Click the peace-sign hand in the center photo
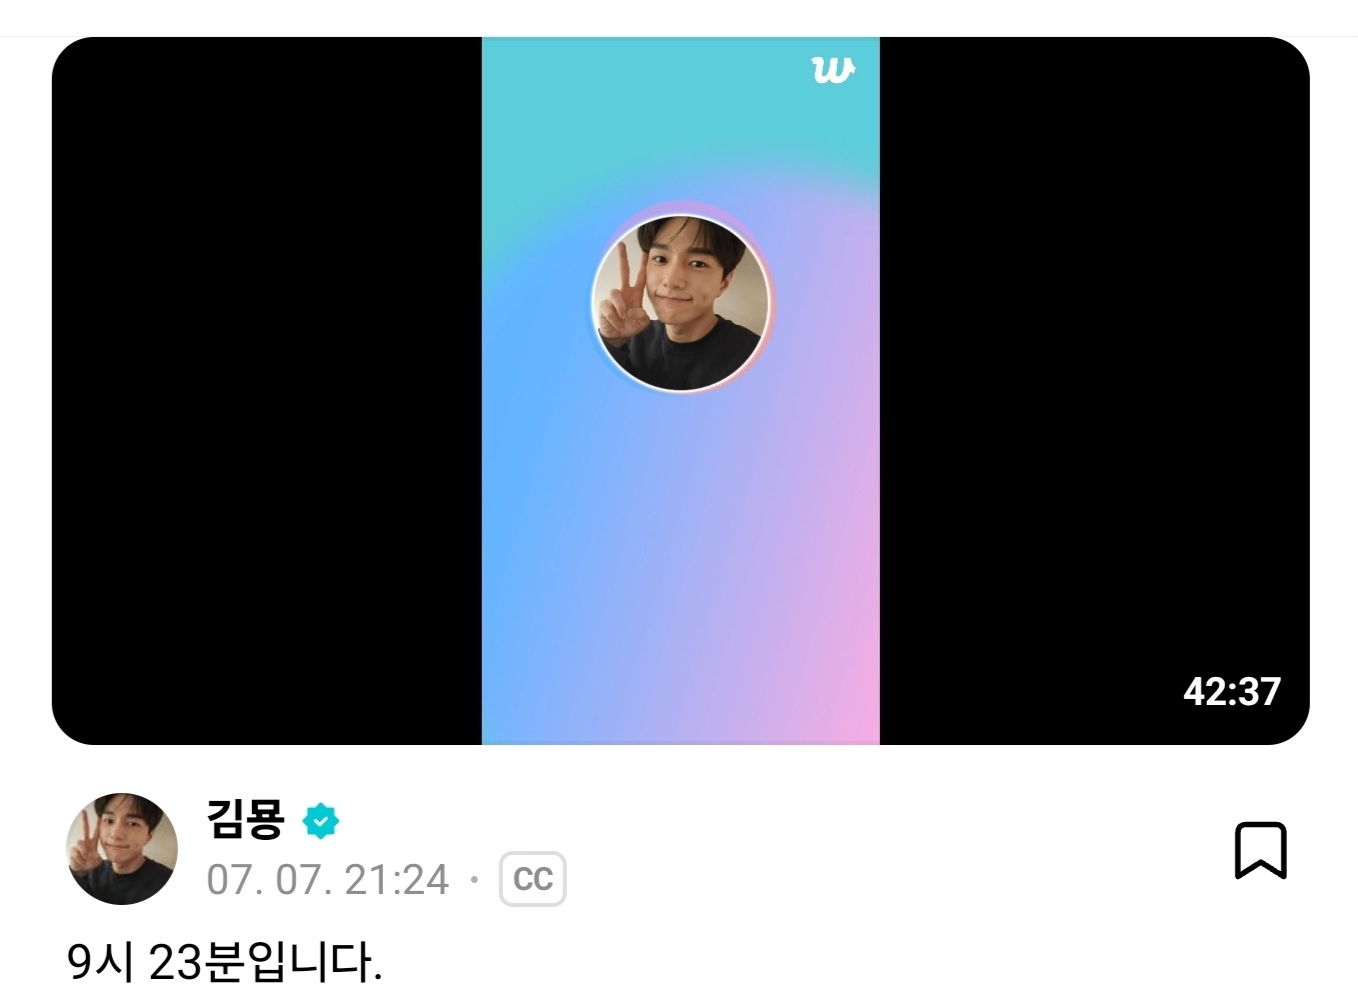 (x=622, y=300)
